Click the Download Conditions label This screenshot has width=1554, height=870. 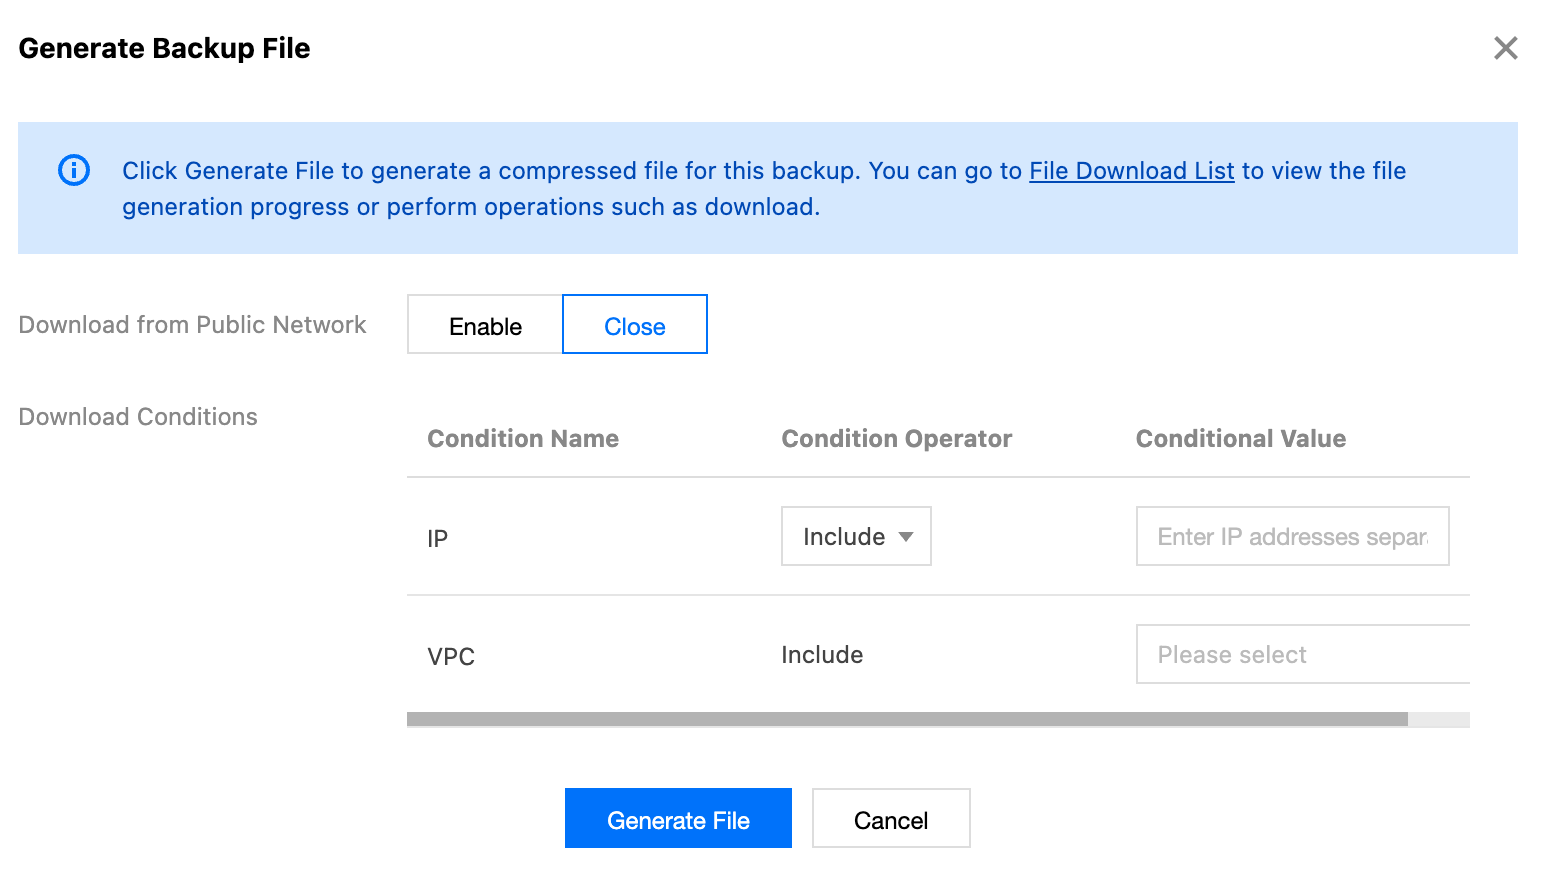point(138,417)
